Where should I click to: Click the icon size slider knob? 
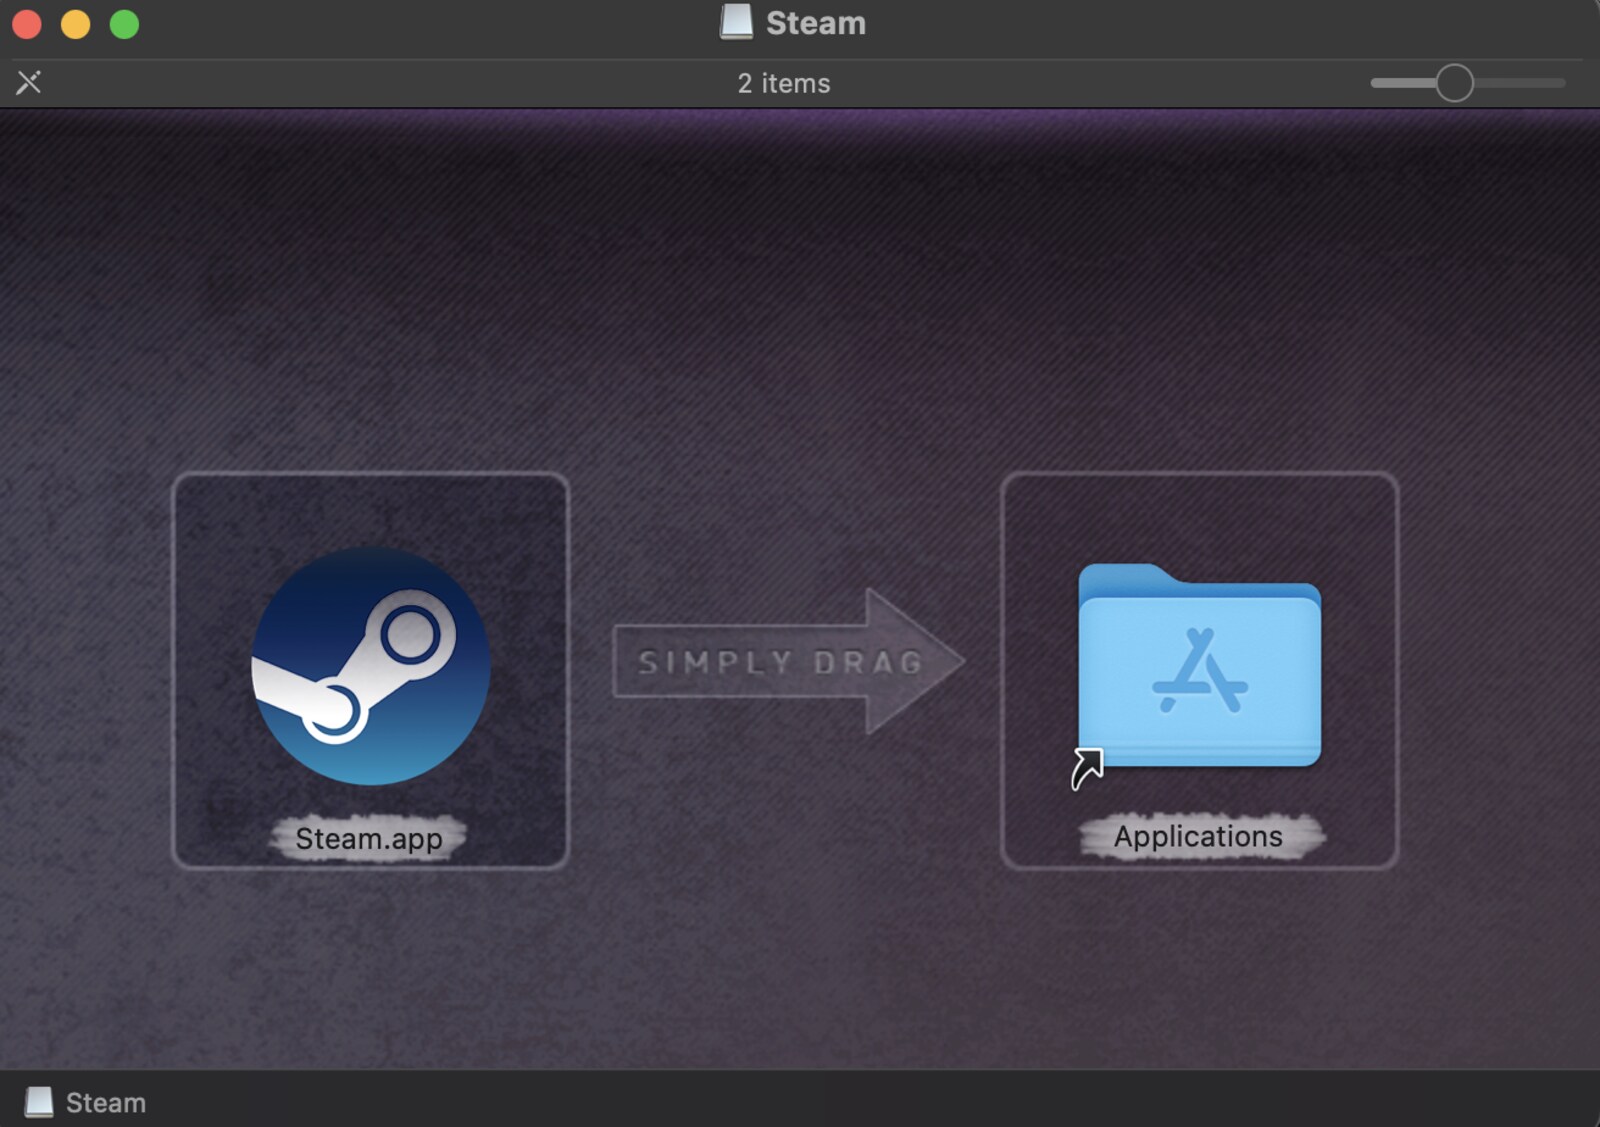(1454, 83)
